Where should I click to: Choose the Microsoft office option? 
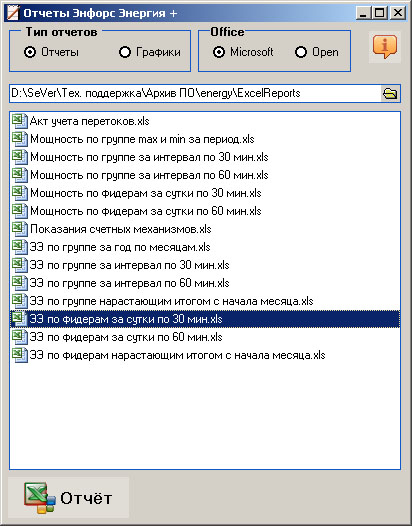coord(219,52)
